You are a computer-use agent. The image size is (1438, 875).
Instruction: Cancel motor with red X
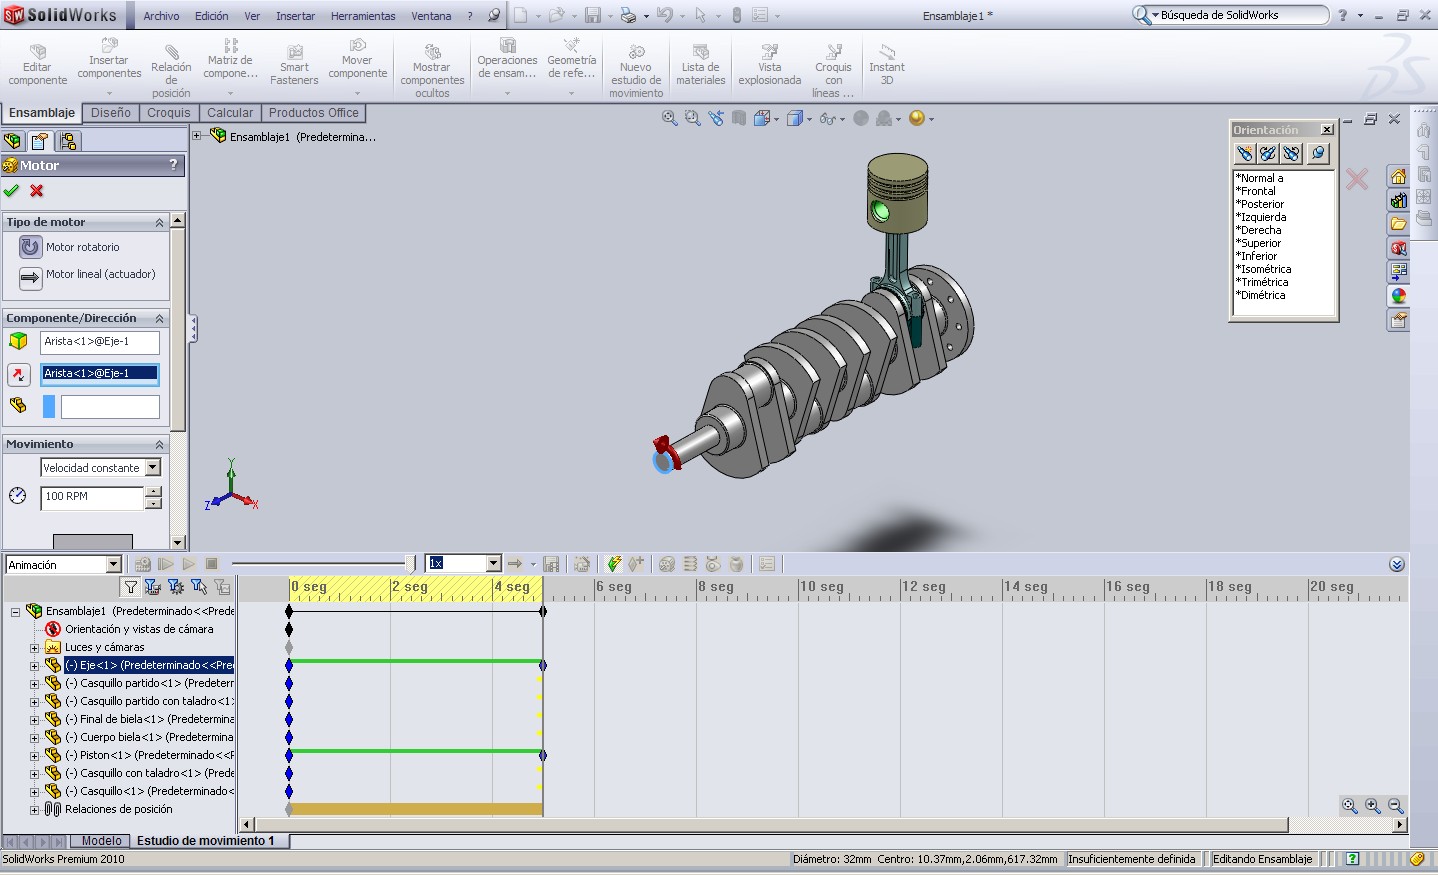(x=37, y=190)
